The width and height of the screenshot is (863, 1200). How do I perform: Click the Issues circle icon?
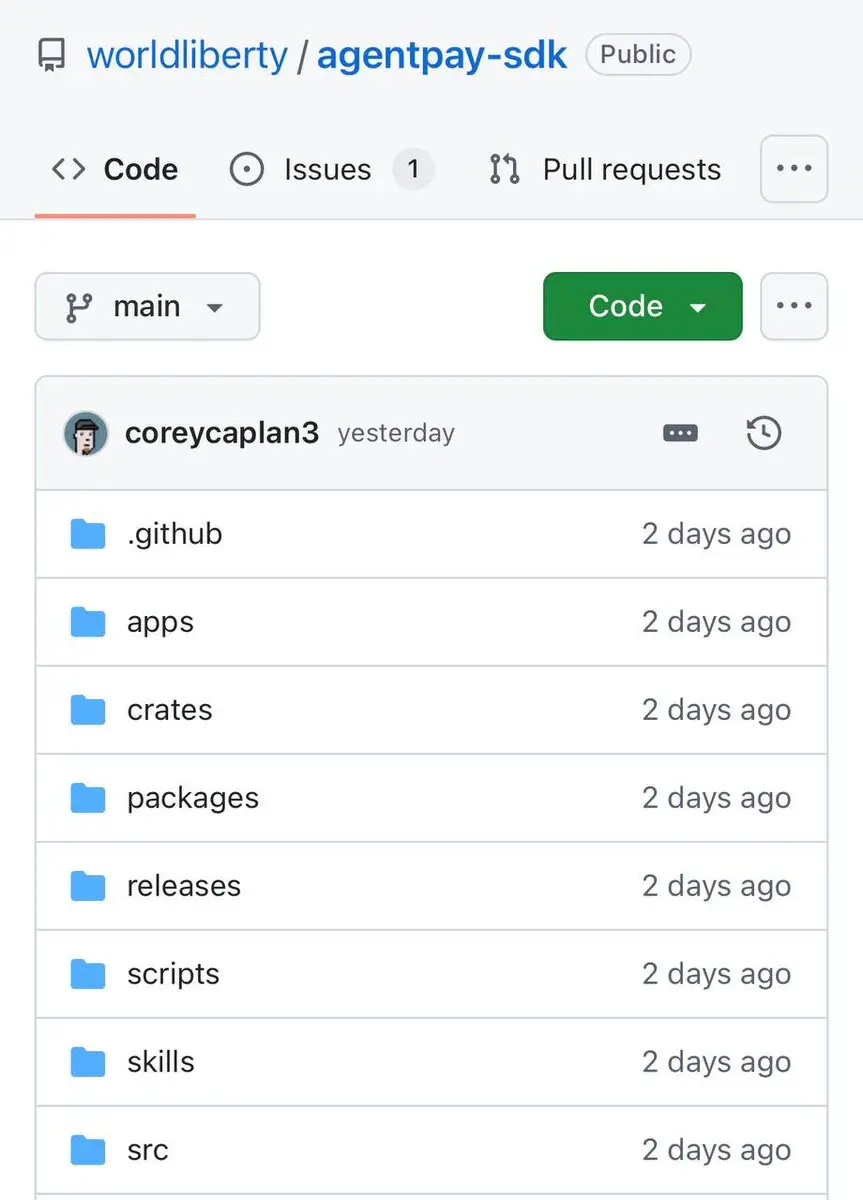click(247, 170)
